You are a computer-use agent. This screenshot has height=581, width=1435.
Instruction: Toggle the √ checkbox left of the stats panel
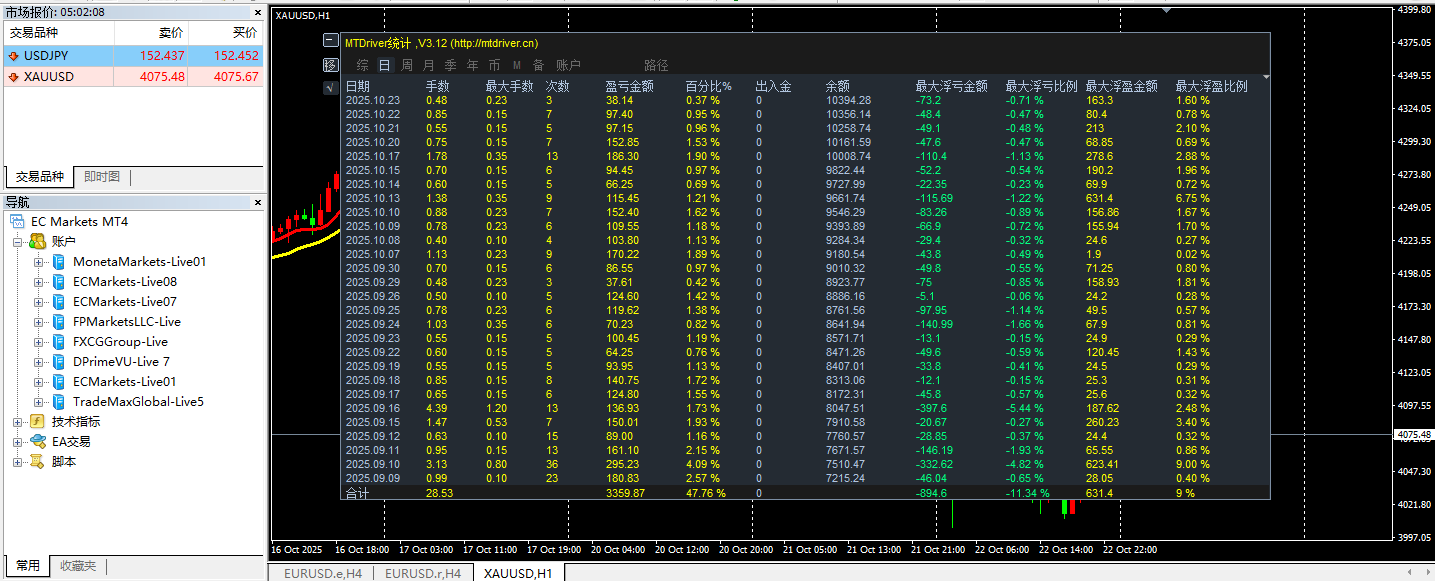tap(331, 88)
